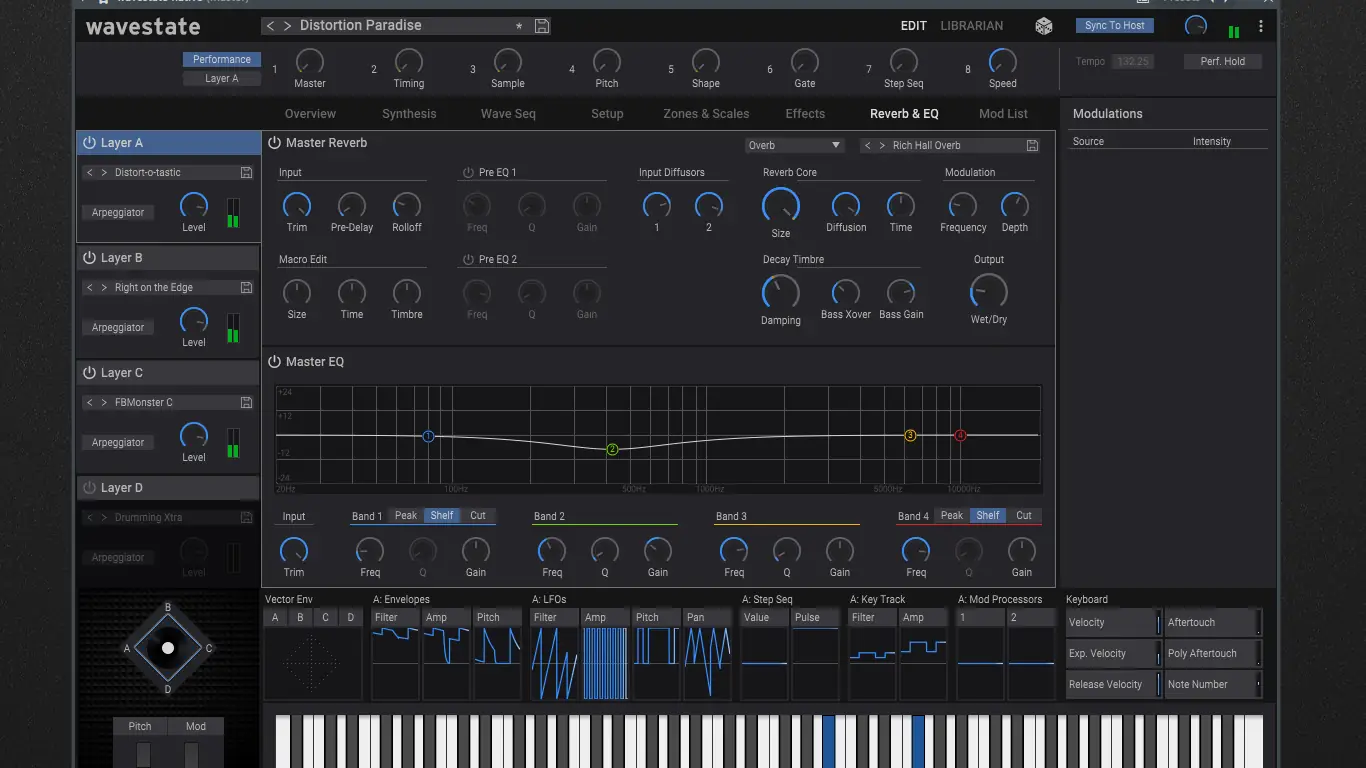This screenshot has width=1366, height=768.
Task: Switch to the Effects tab
Action: coord(805,114)
